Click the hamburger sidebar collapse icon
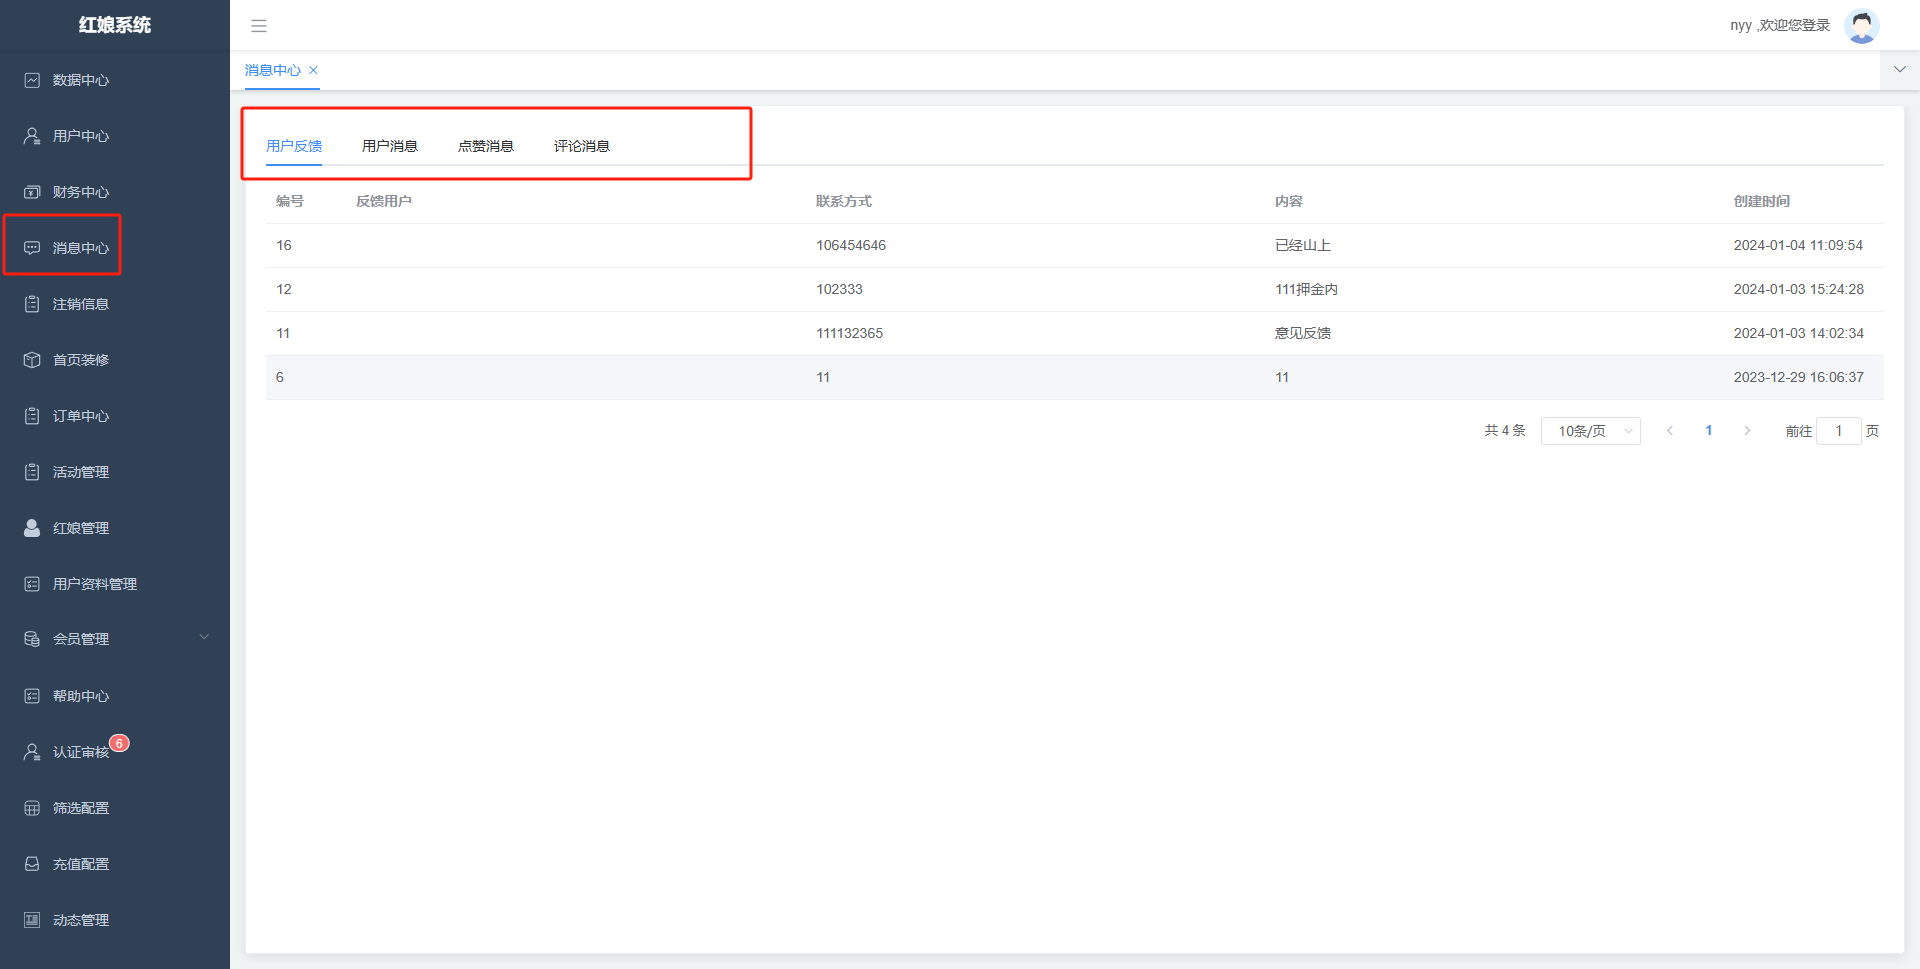Image resolution: width=1920 pixels, height=969 pixels. point(259,26)
